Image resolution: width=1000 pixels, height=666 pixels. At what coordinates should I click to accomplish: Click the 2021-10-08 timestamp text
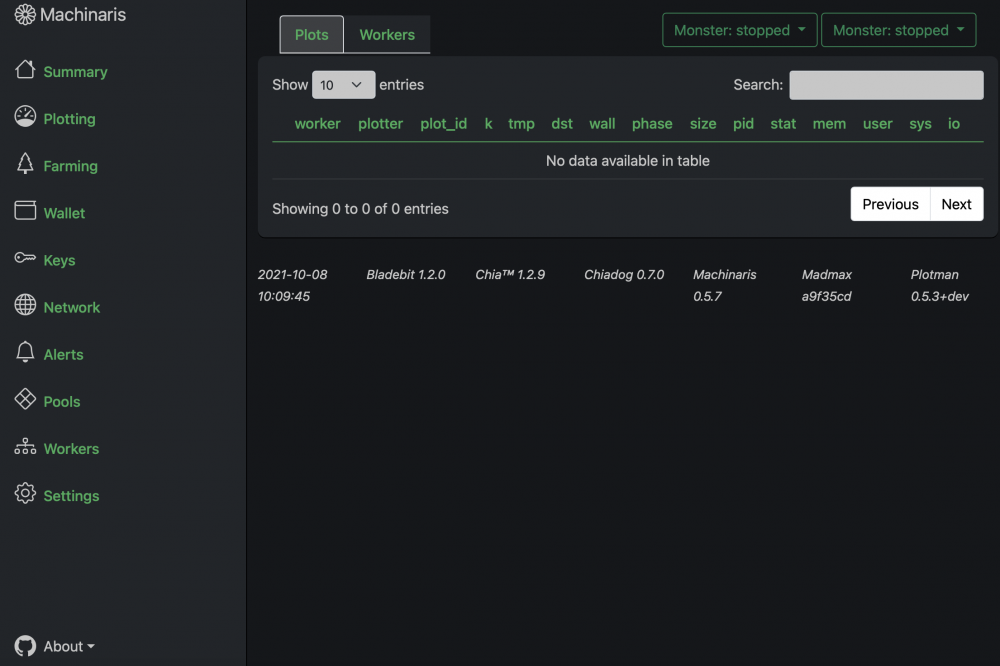[x=292, y=285]
